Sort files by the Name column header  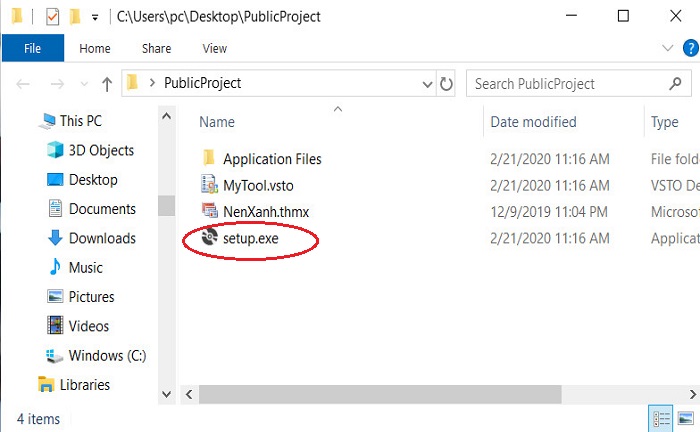click(217, 122)
